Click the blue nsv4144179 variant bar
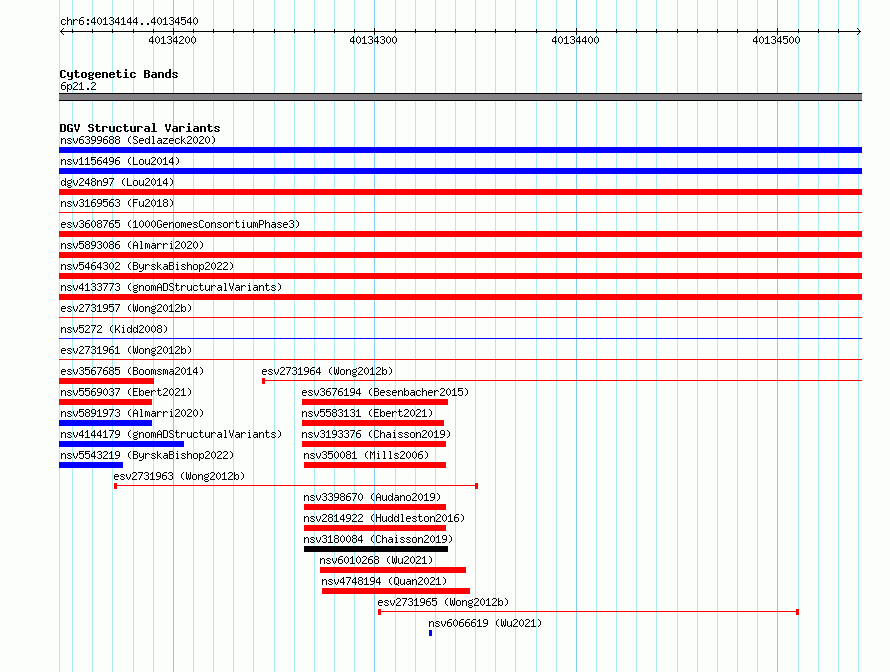890x672 pixels. click(121, 444)
